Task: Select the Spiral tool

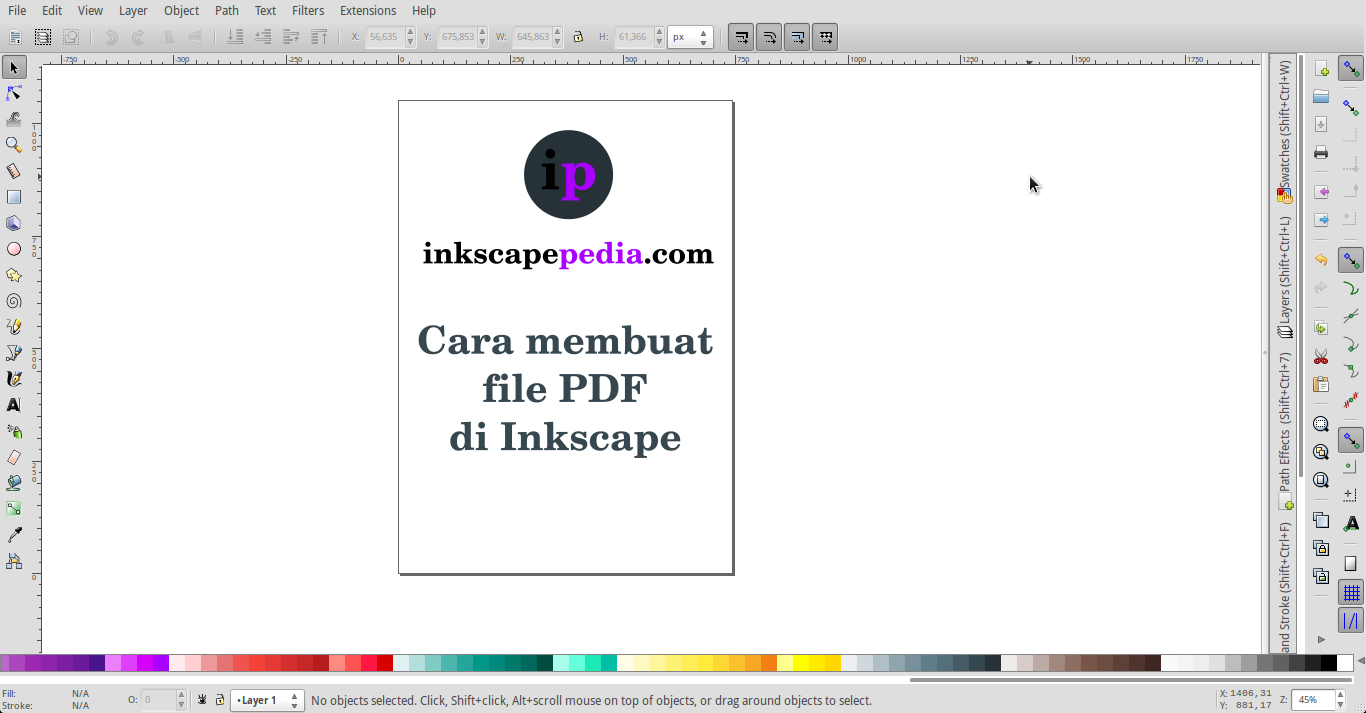Action: coord(13,300)
